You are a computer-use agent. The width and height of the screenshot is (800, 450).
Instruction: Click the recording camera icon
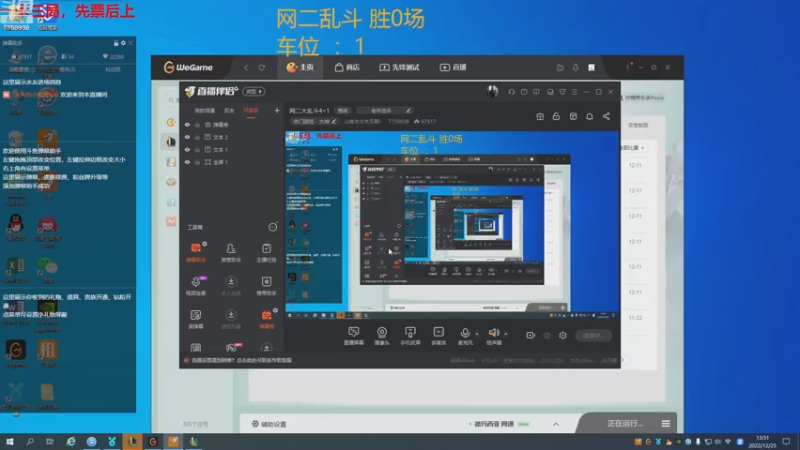pyautogui.click(x=531, y=335)
